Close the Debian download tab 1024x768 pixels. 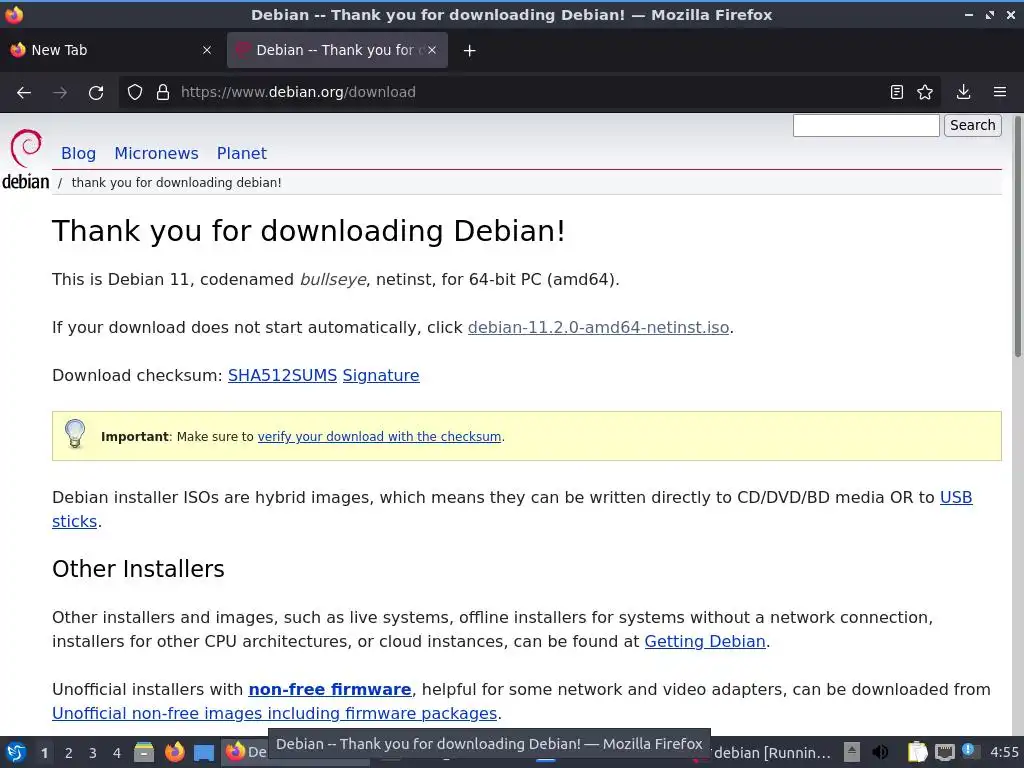coord(432,50)
